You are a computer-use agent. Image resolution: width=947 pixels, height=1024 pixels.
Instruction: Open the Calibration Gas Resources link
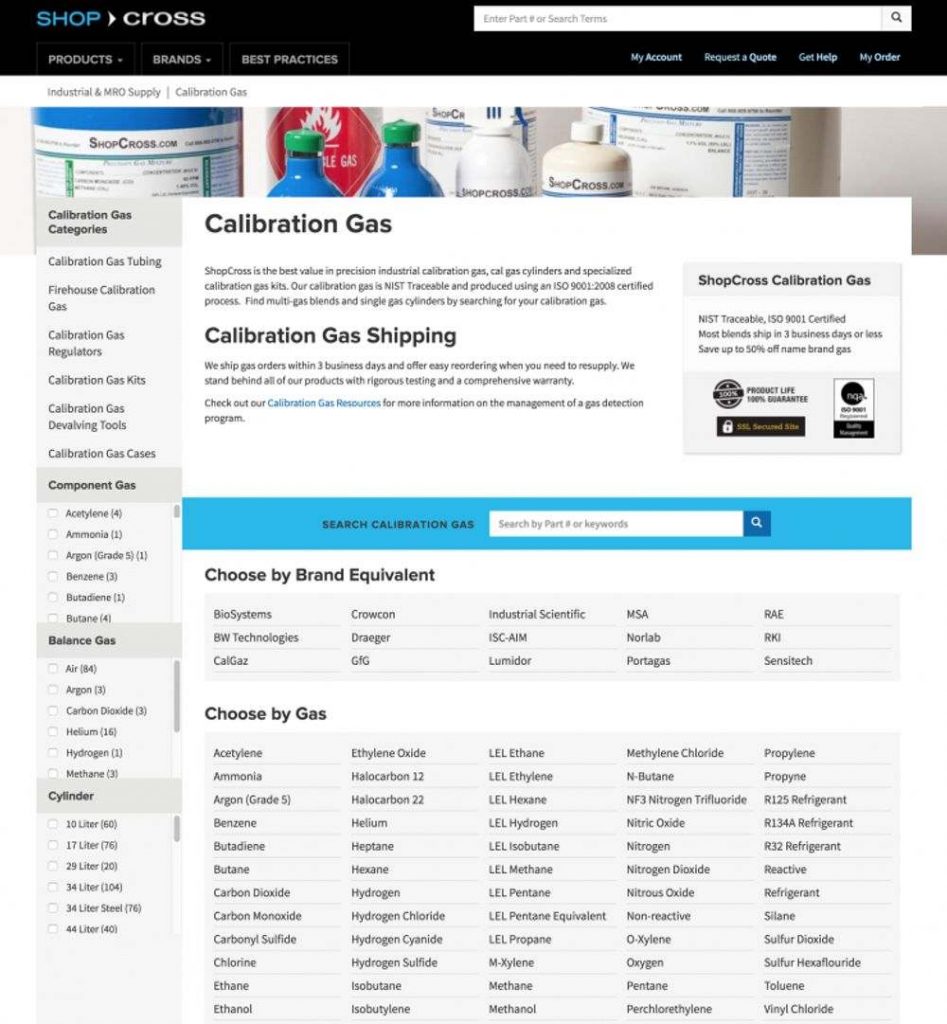point(324,403)
